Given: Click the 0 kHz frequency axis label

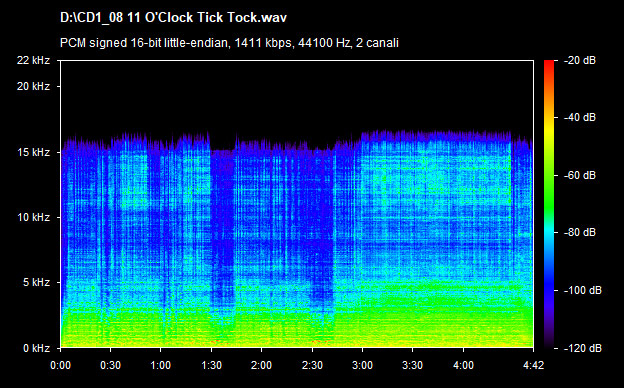Looking at the screenshot, I should tap(36, 348).
